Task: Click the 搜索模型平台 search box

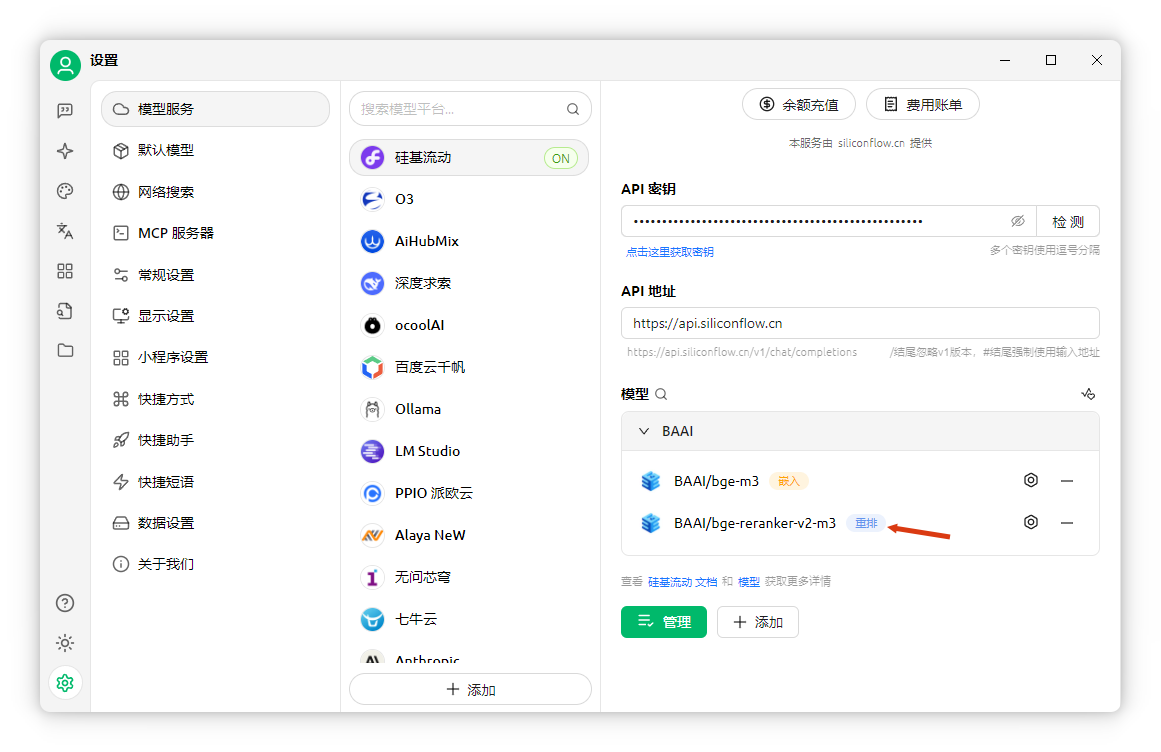Action: (460, 109)
